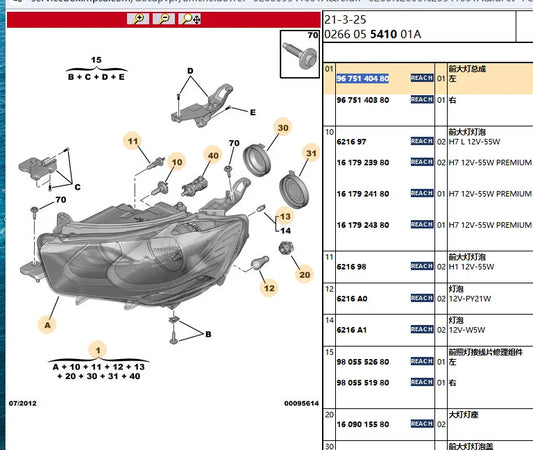
Task: Click REACH badge for part 16 179 243 80
Action: point(422,225)
